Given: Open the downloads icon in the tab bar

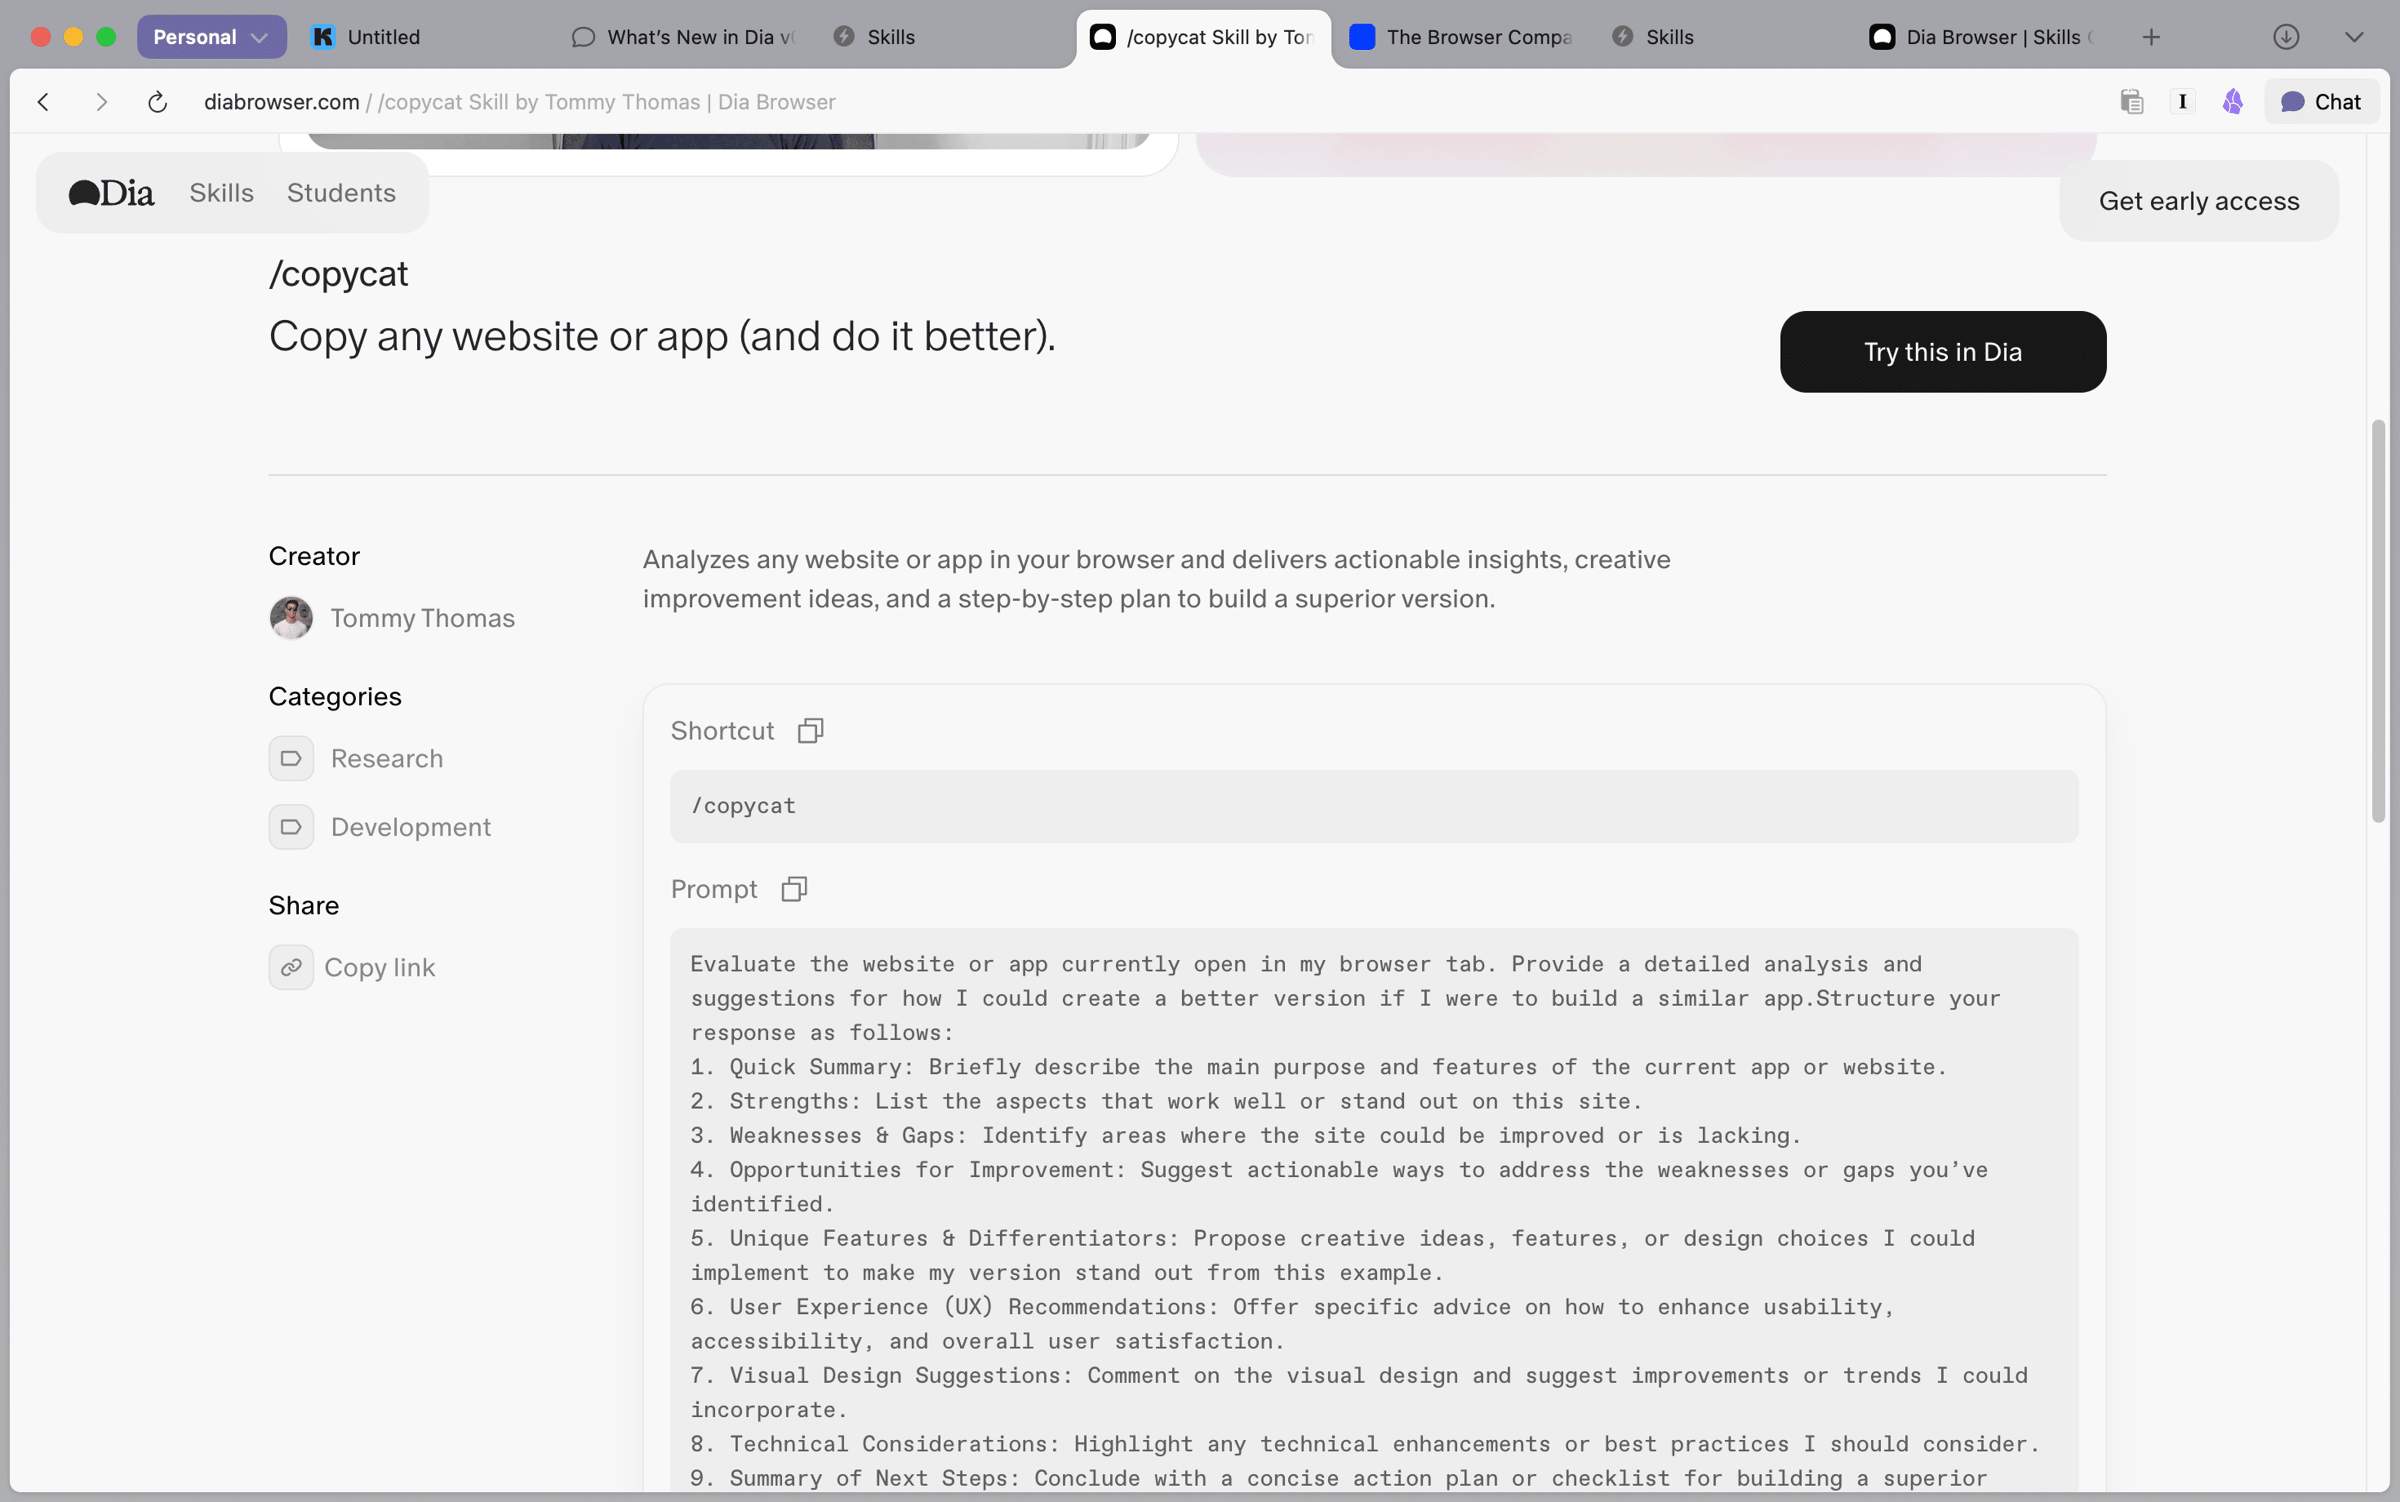Looking at the screenshot, I should click(x=2286, y=37).
